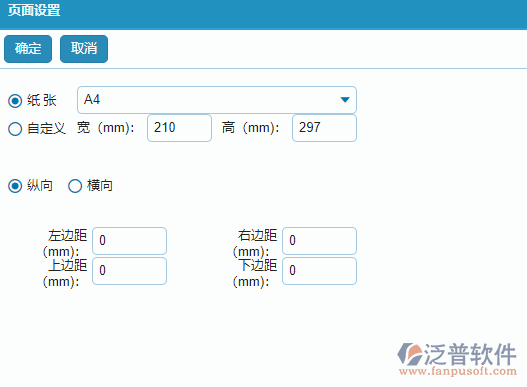
Task: Click the 宽 (mm): label
Action: click(x=106, y=128)
